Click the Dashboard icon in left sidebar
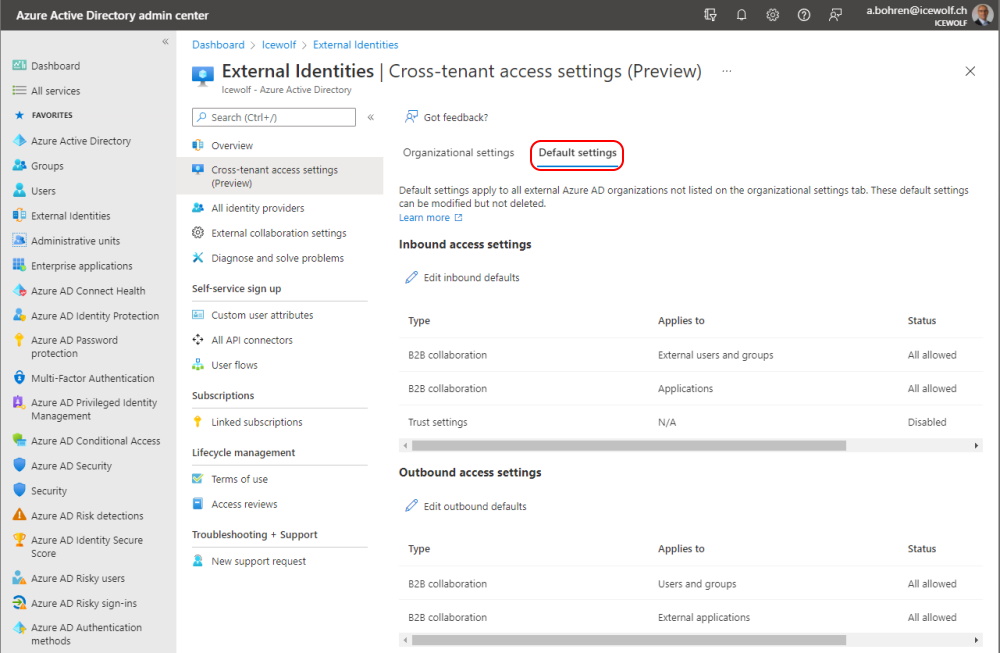Screen dimensions: 1000x653 pyautogui.click(x=20, y=65)
